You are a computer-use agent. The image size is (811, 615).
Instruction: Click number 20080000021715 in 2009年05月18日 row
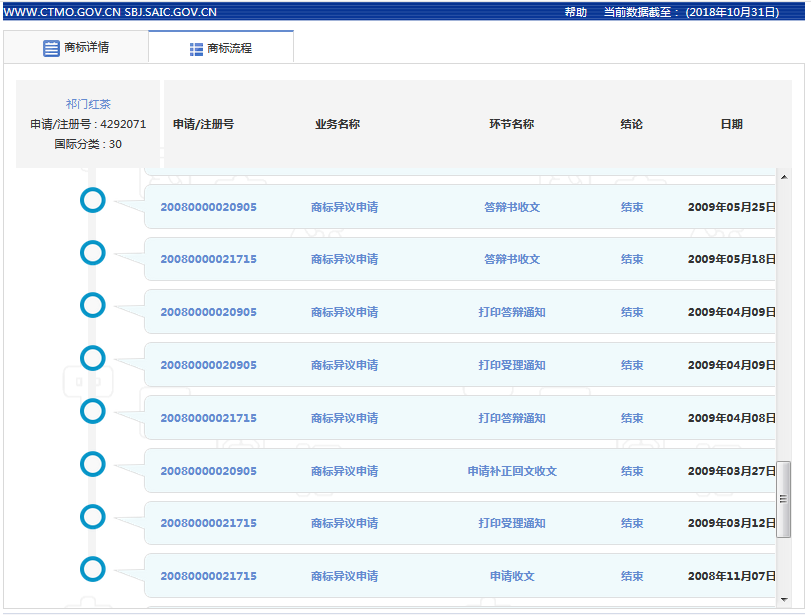point(208,259)
